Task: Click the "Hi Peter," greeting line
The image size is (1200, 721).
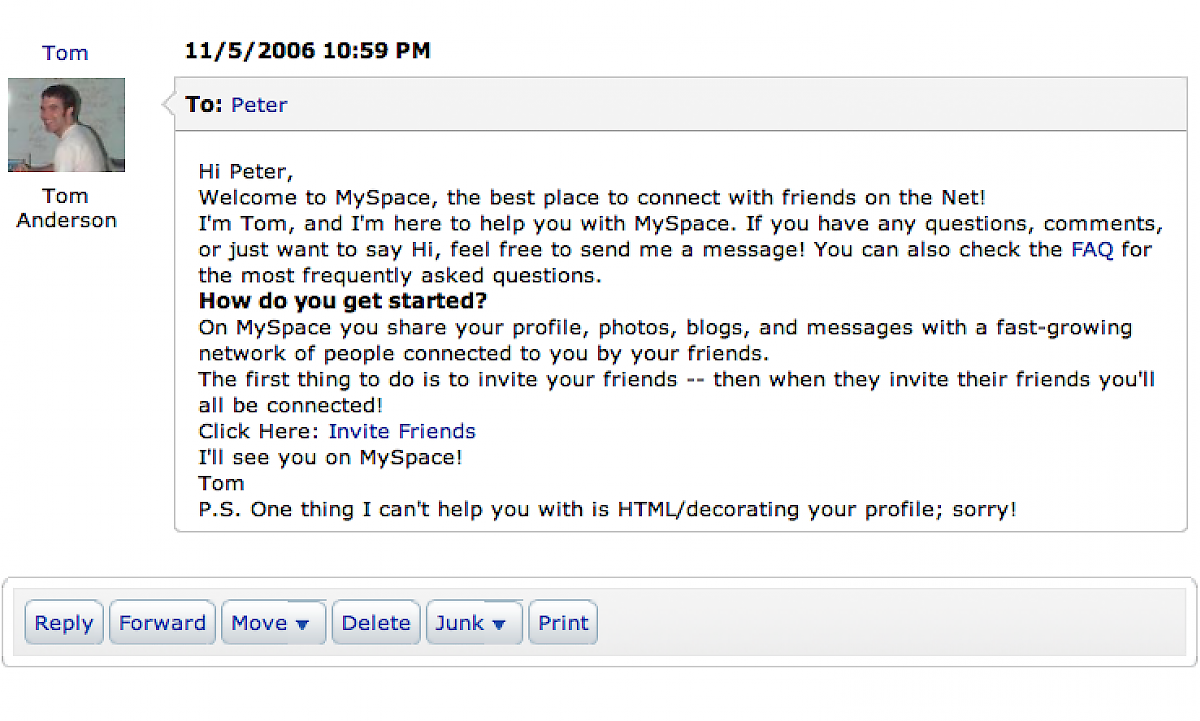Action: (x=246, y=171)
